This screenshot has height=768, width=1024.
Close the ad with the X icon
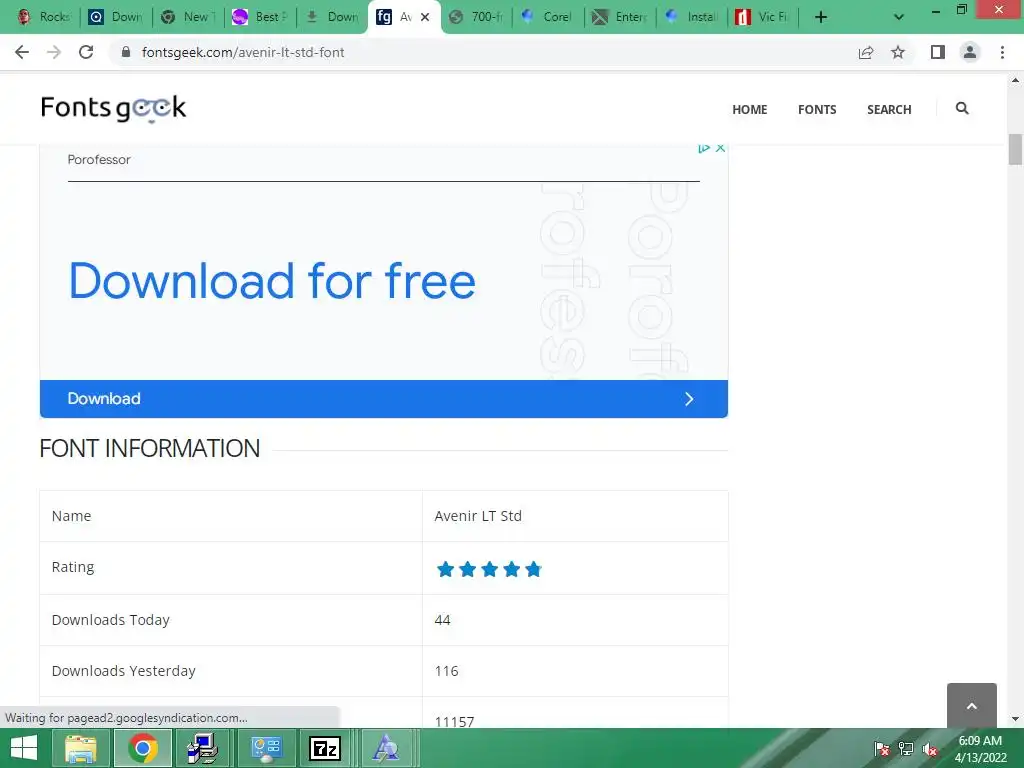(x=720, y=148)
